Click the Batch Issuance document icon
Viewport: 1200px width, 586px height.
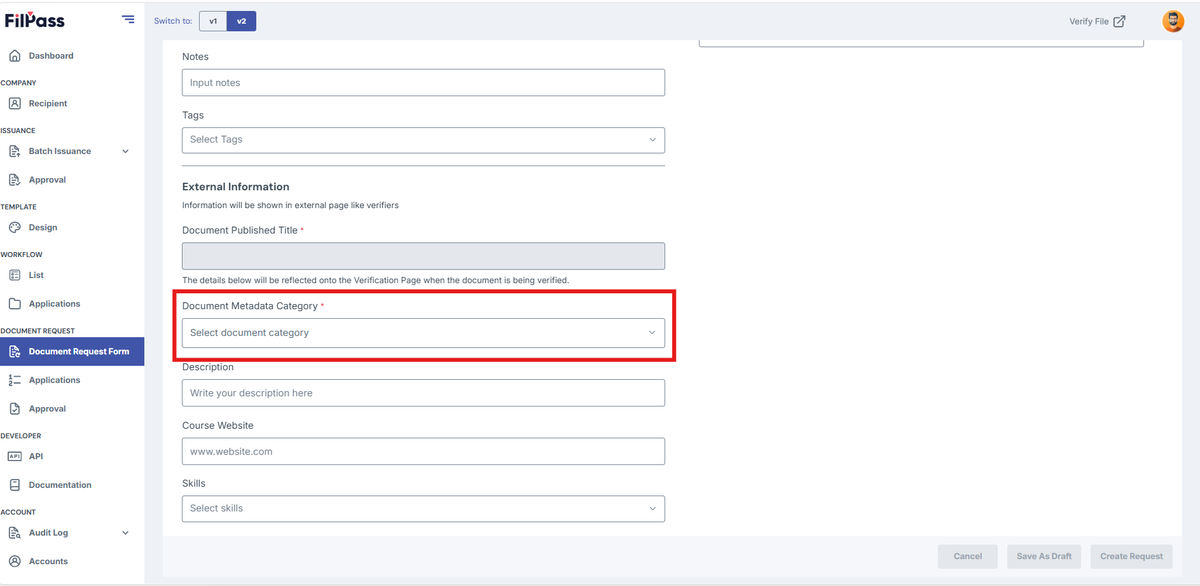(x=14, y=151)
